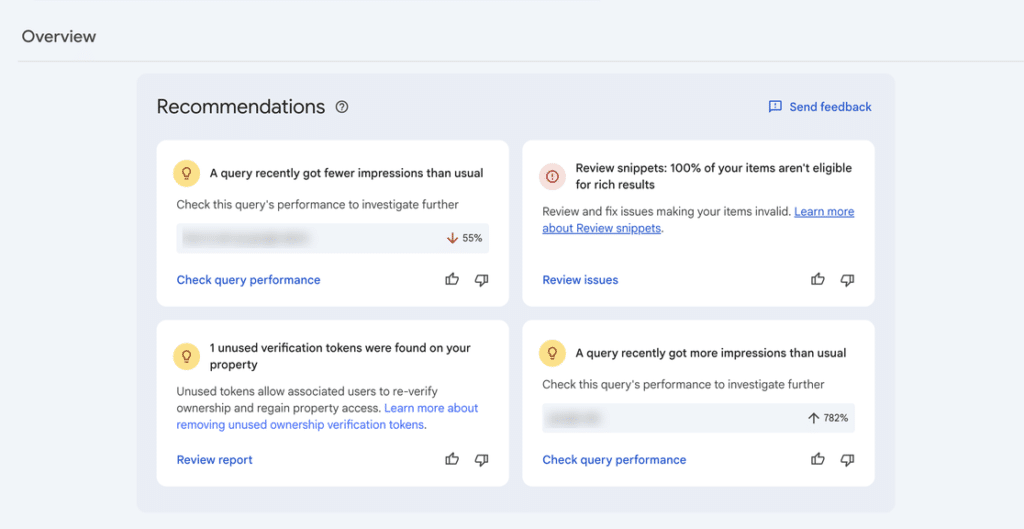Thumbs up the more impressions card
1024x529 pixels.
tap(818, 459)
